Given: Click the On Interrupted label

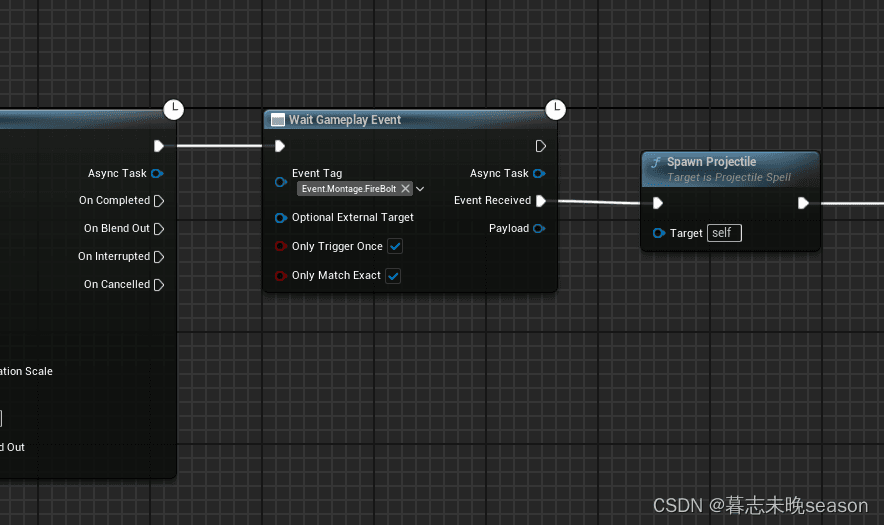Looking at the screenshot, I should (x=114, y=257).
